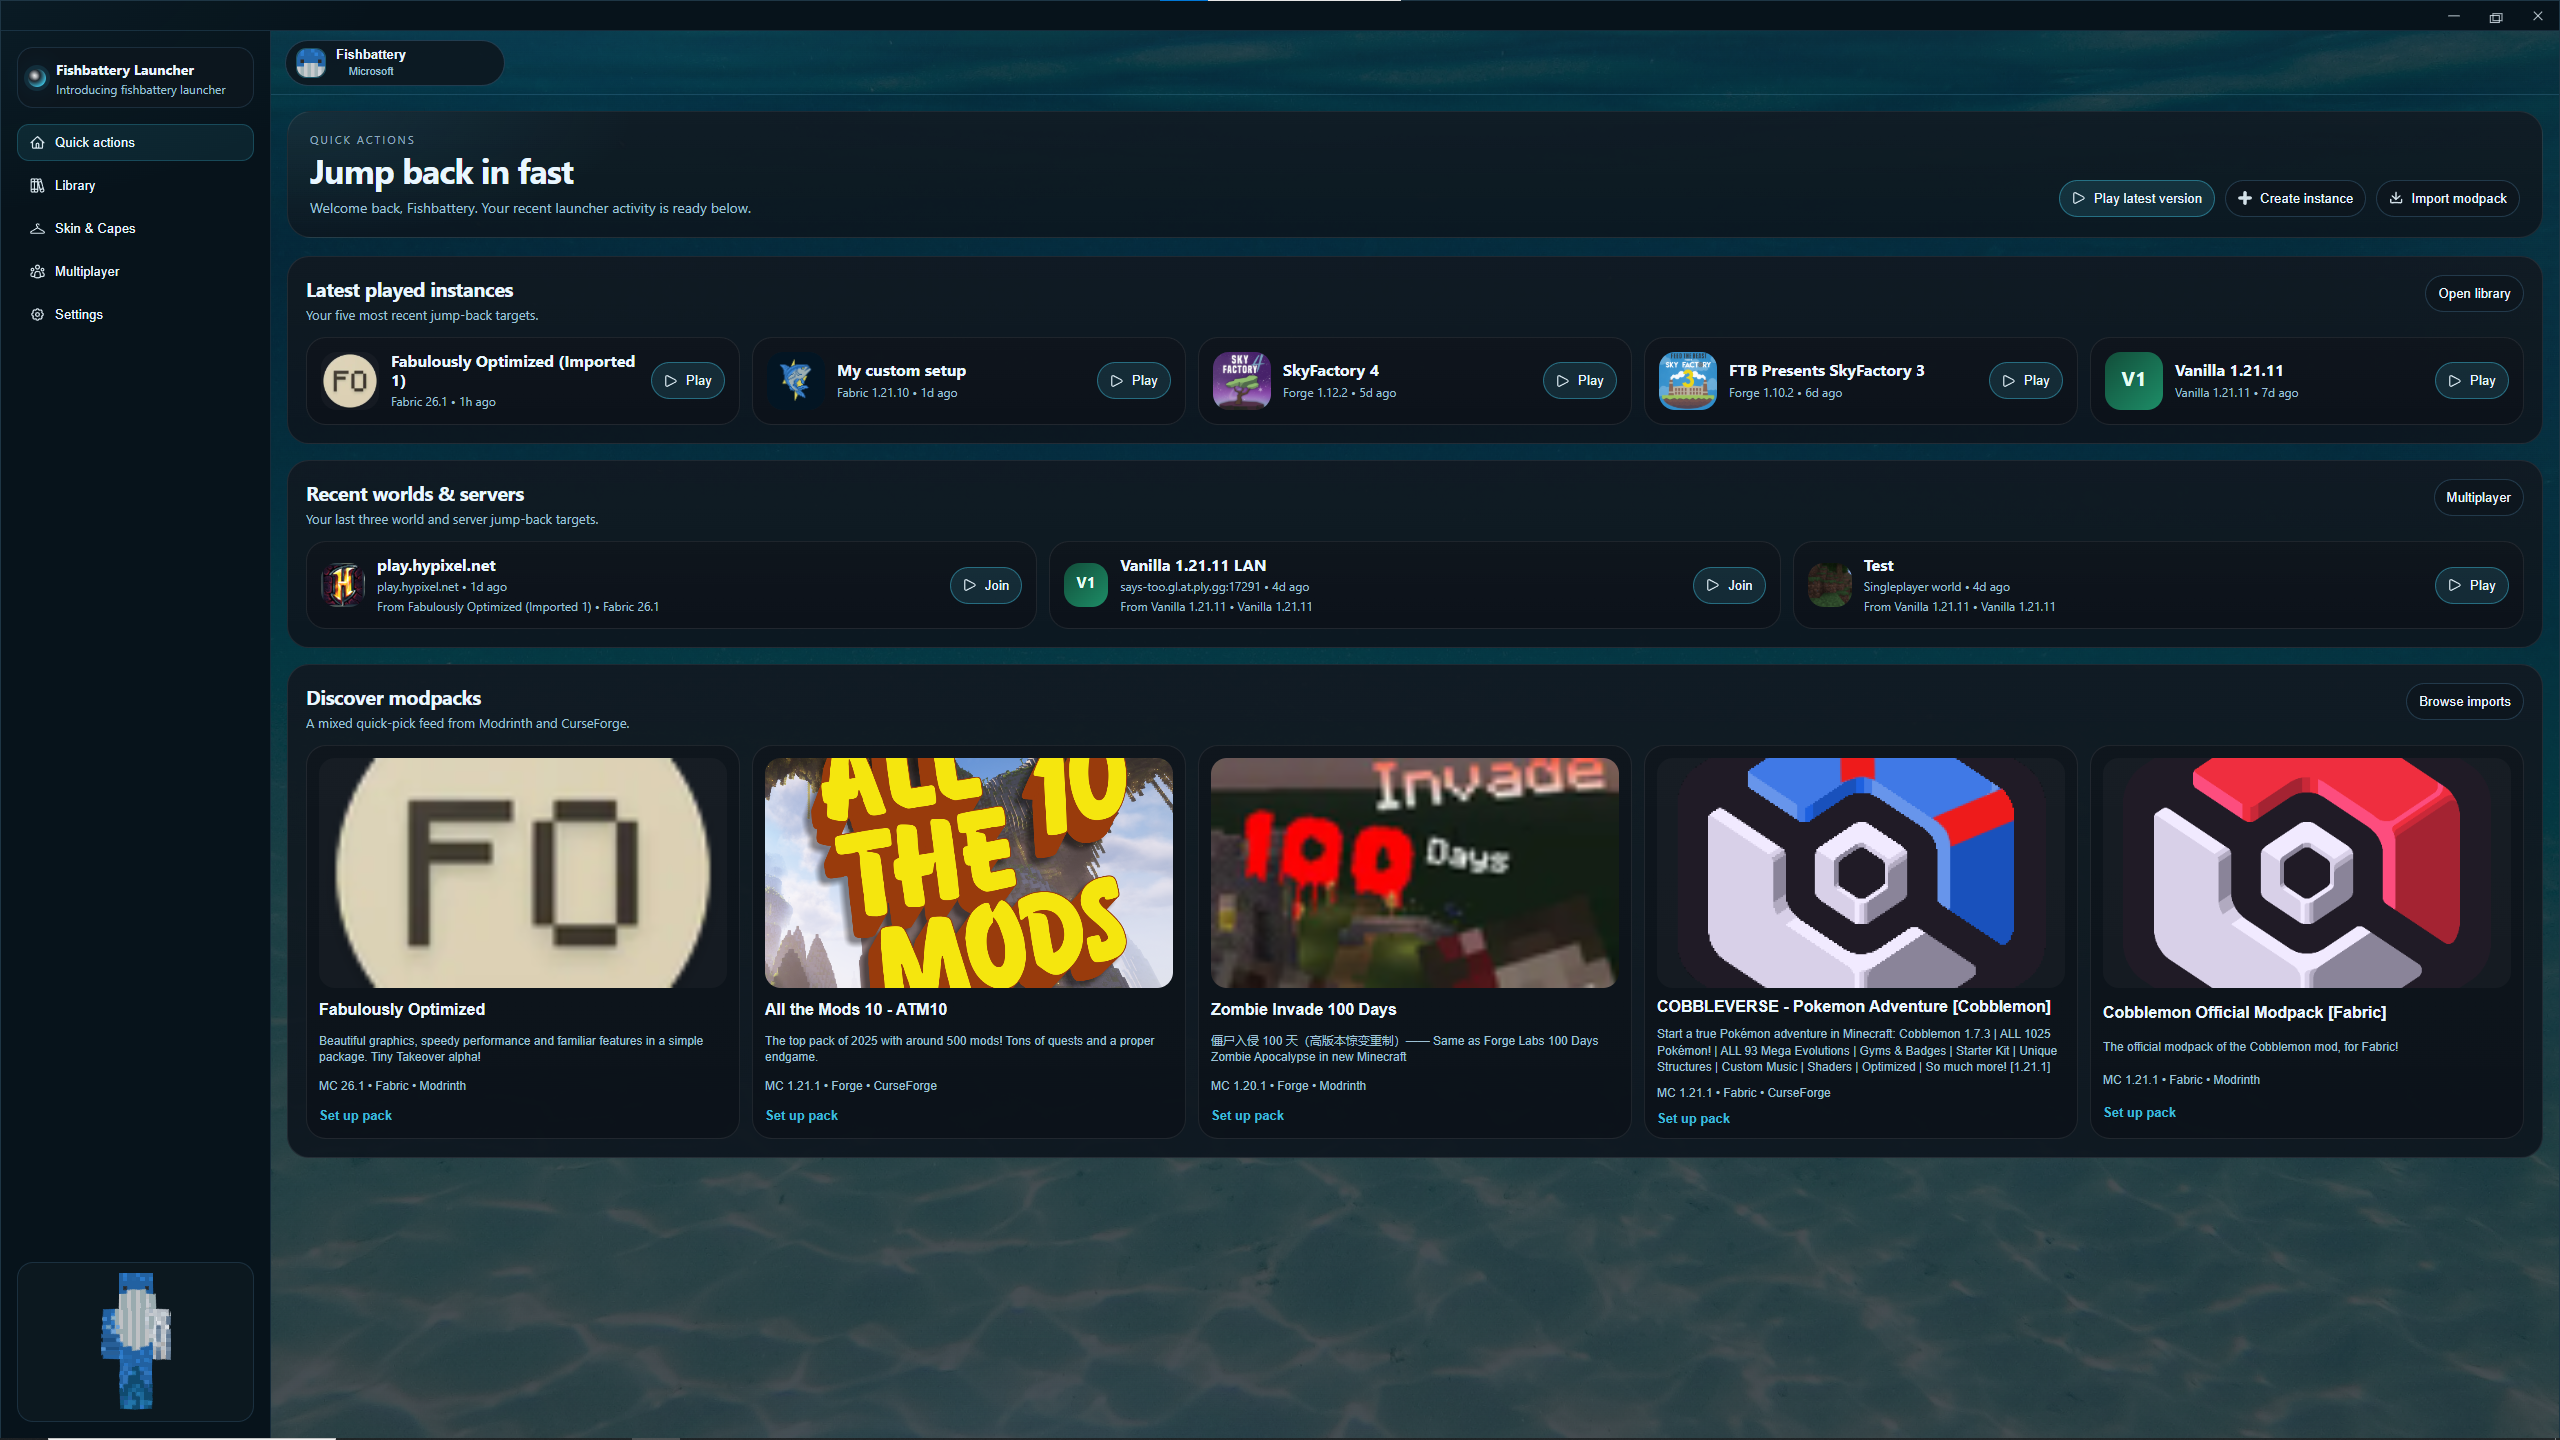Image resolution: width=2560 pixels, height=1440 pixels.
Task: Click the Test world icon
Action: [1830, 585]
